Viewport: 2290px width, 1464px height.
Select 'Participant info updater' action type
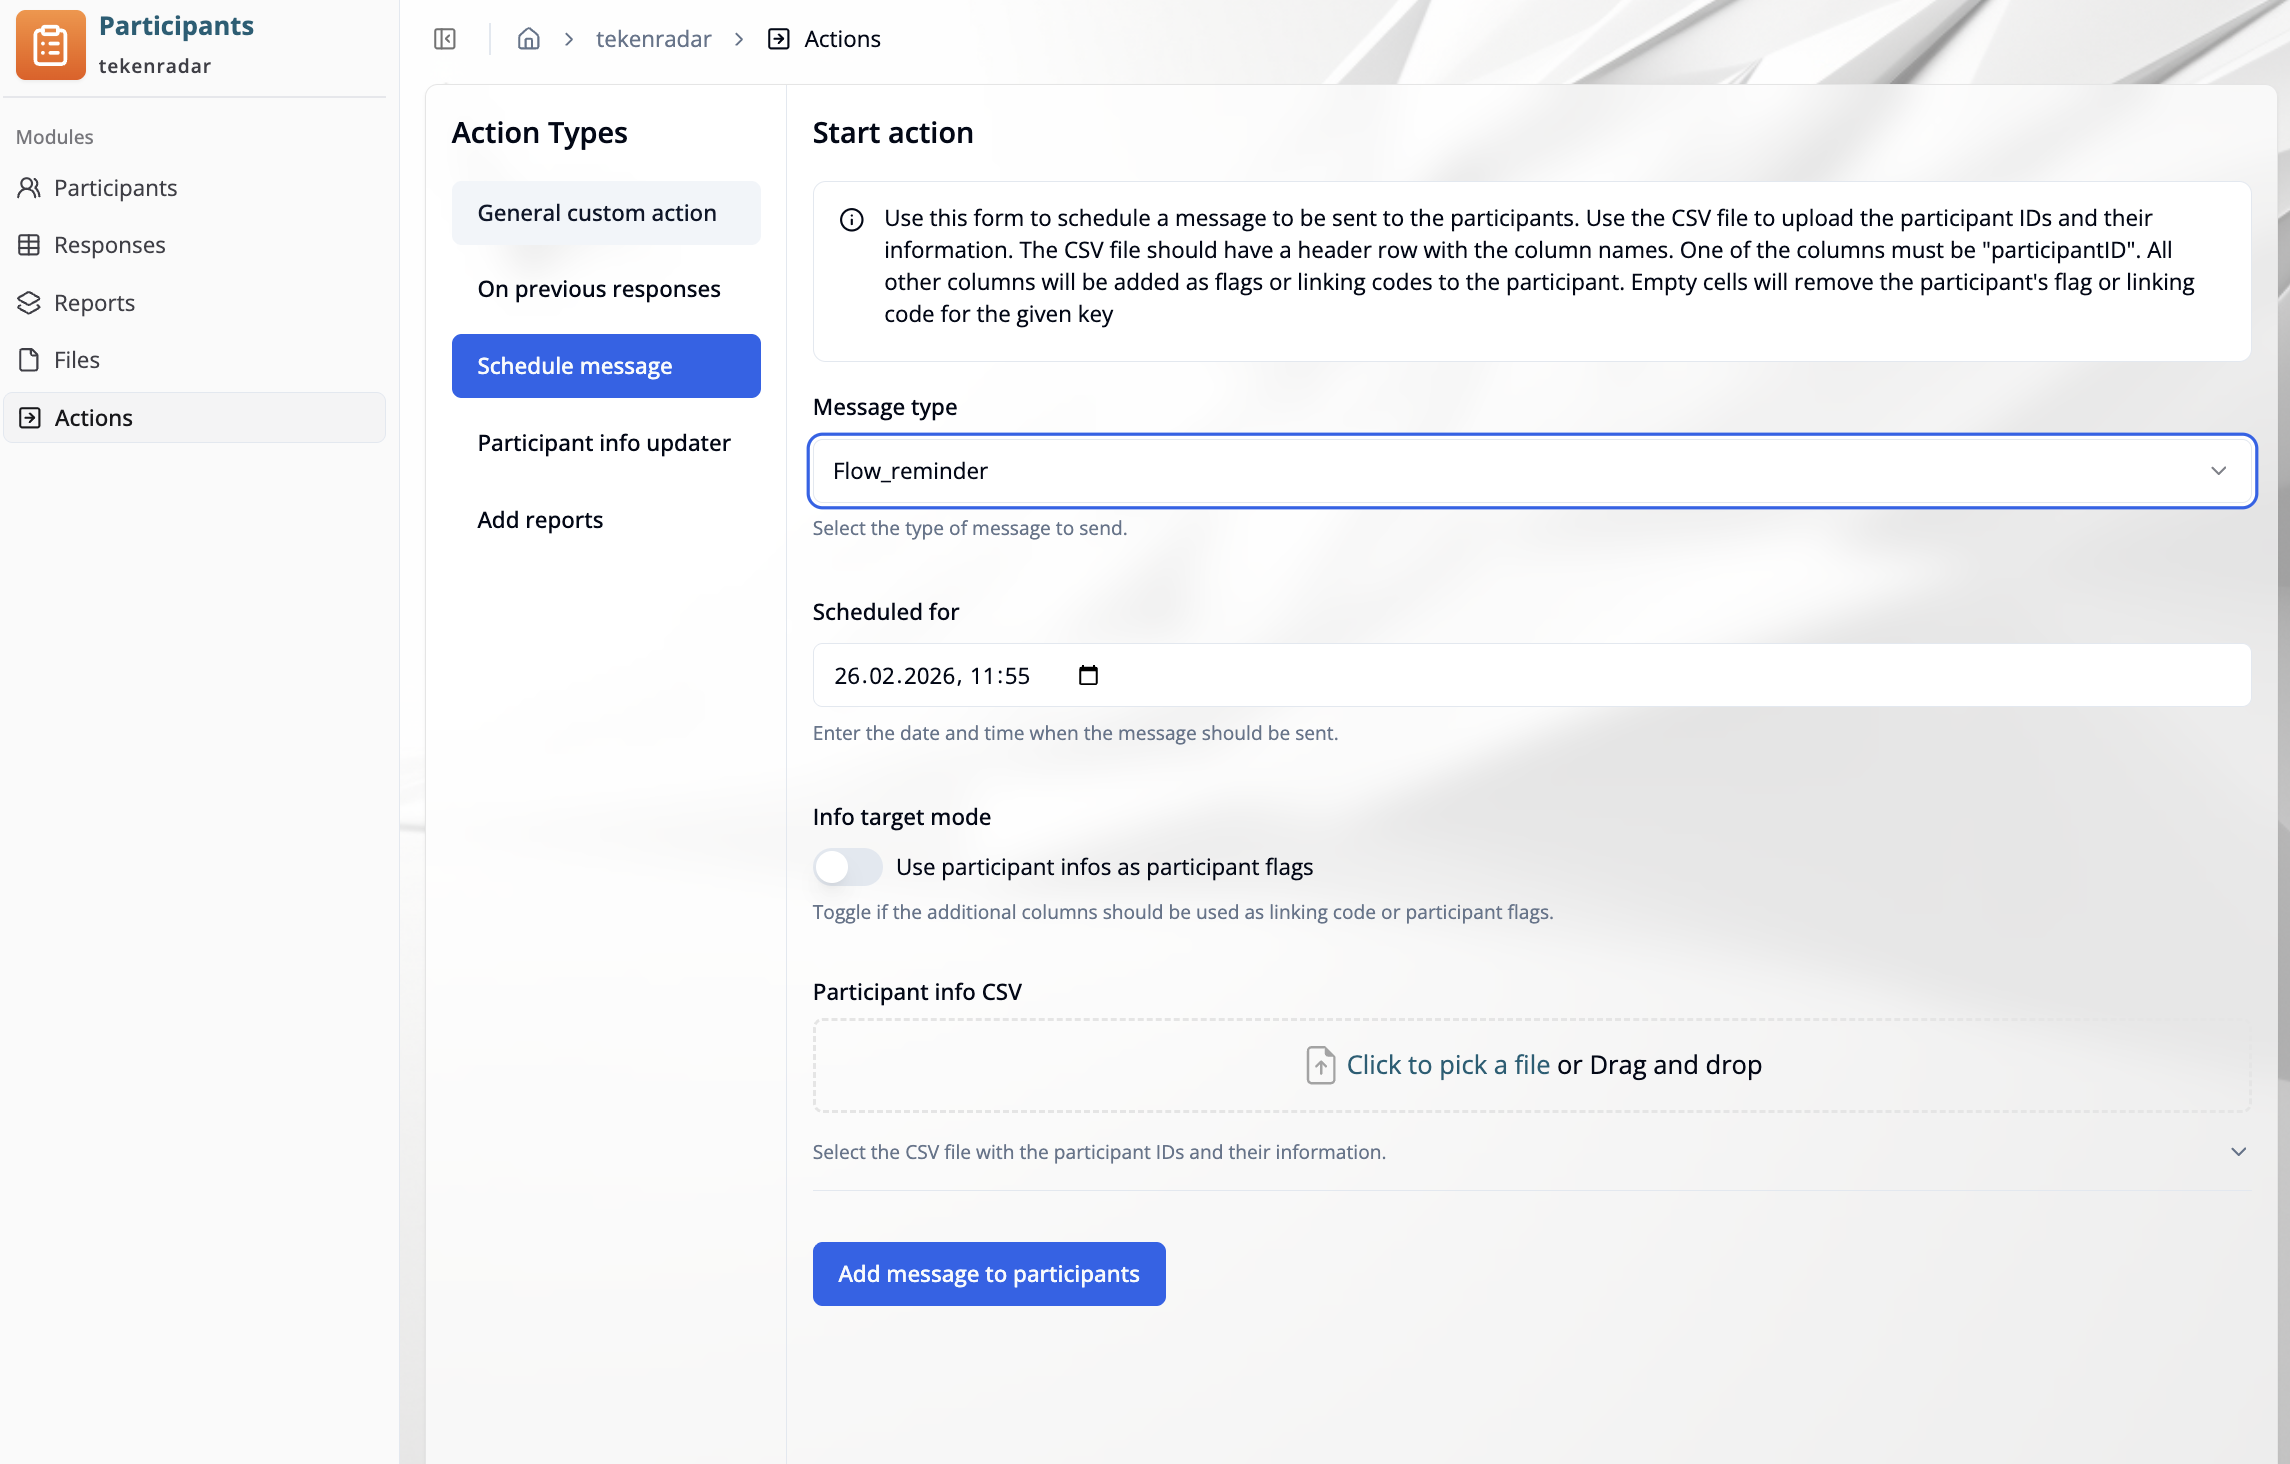604,443
